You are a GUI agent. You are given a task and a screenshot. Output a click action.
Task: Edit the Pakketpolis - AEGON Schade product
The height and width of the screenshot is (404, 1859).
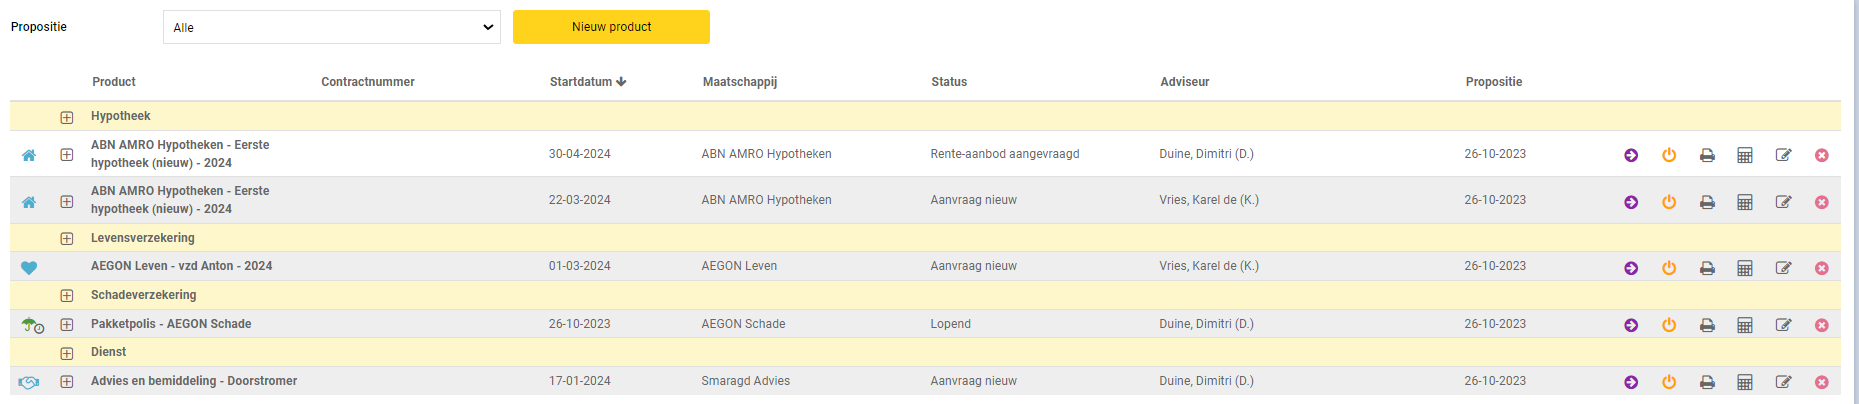coord(1783,325)
